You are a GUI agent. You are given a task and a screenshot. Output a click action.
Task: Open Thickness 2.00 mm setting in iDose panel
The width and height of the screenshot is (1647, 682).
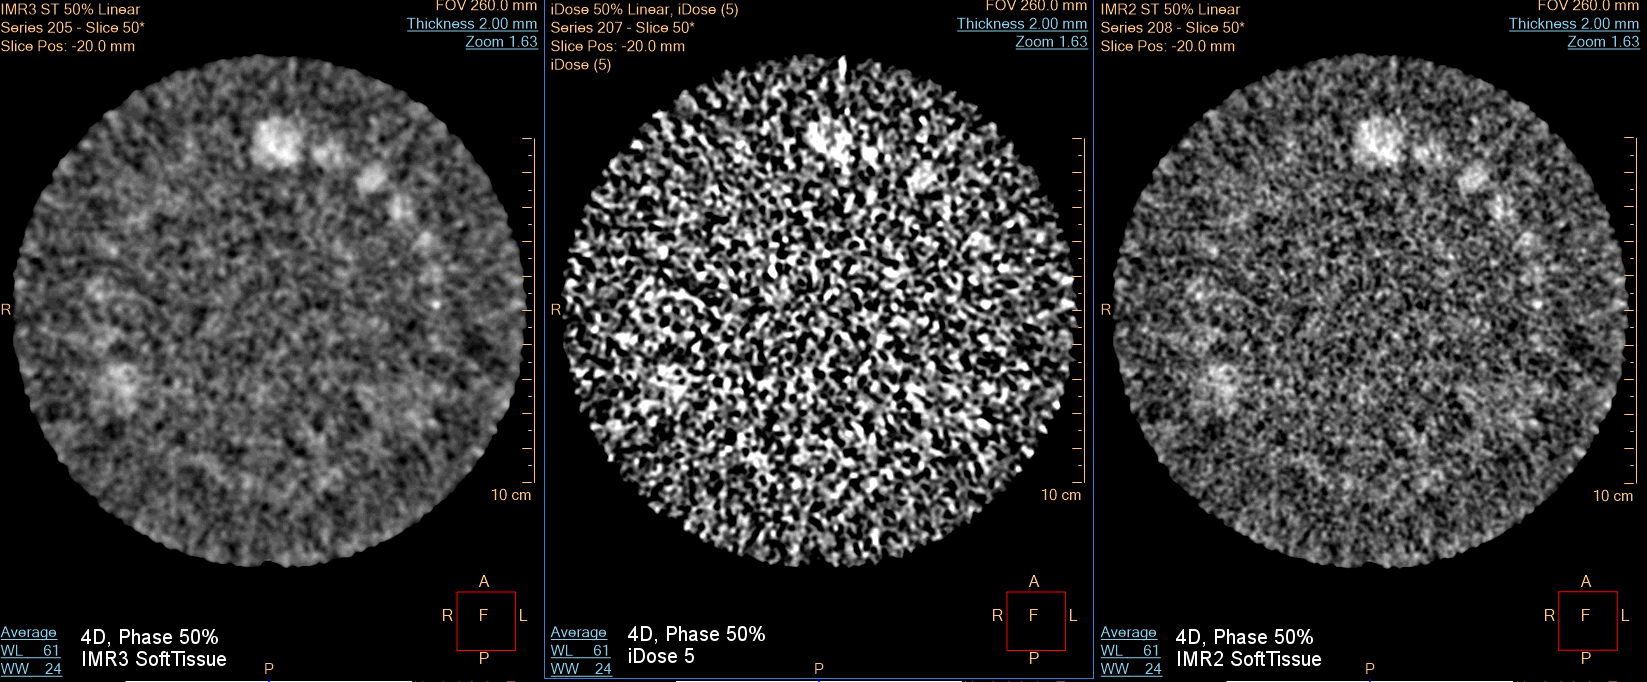[x=1021, y=24]
